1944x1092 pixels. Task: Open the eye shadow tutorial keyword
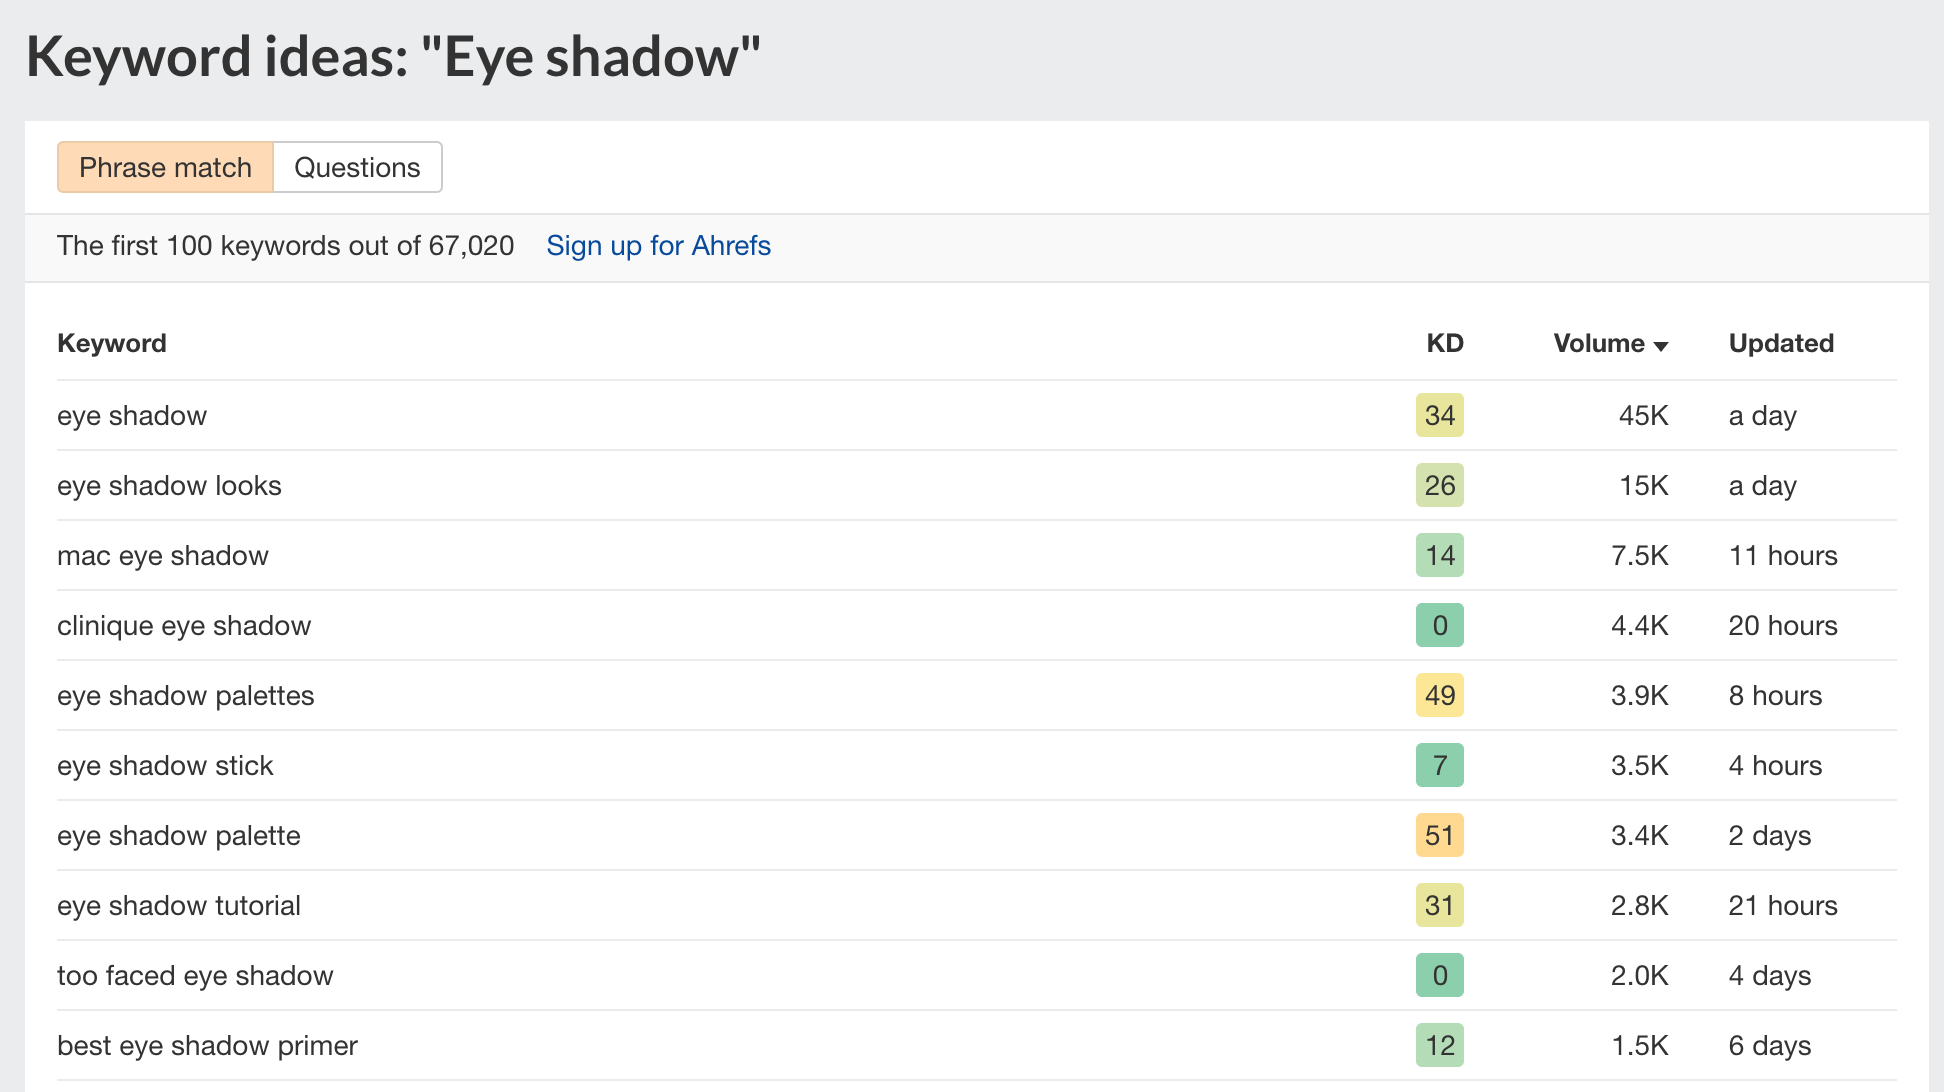coord(179,905)
